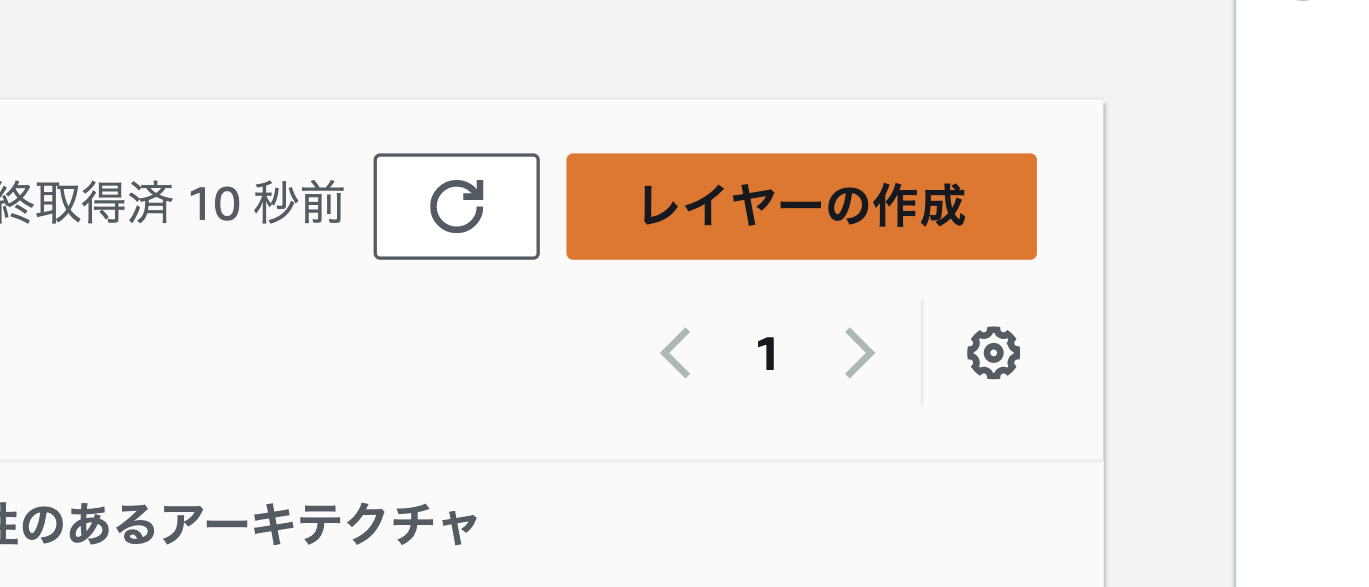Select the settings cog next to pagination

(993, 353)
